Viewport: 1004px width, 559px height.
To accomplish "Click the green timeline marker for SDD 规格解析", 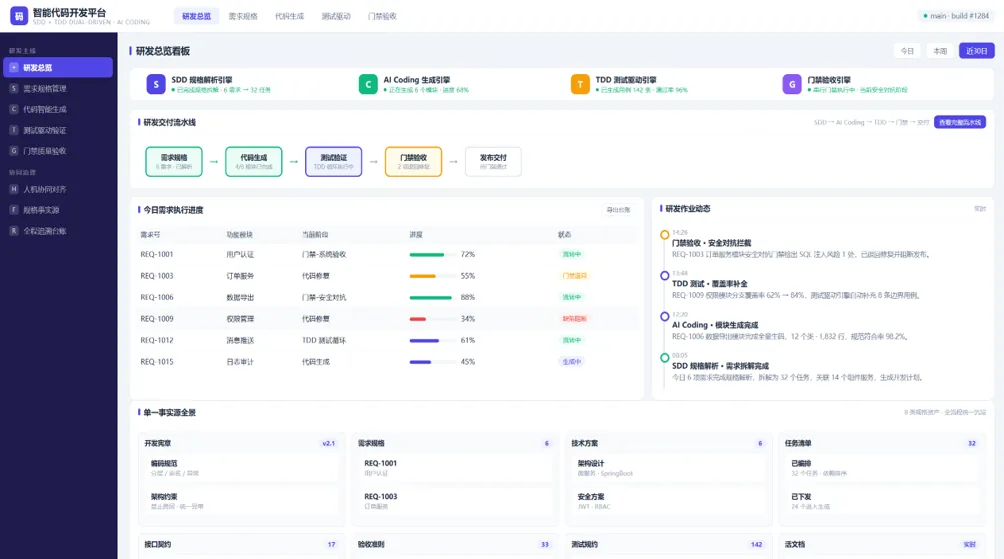I will (x=665, y=357).
